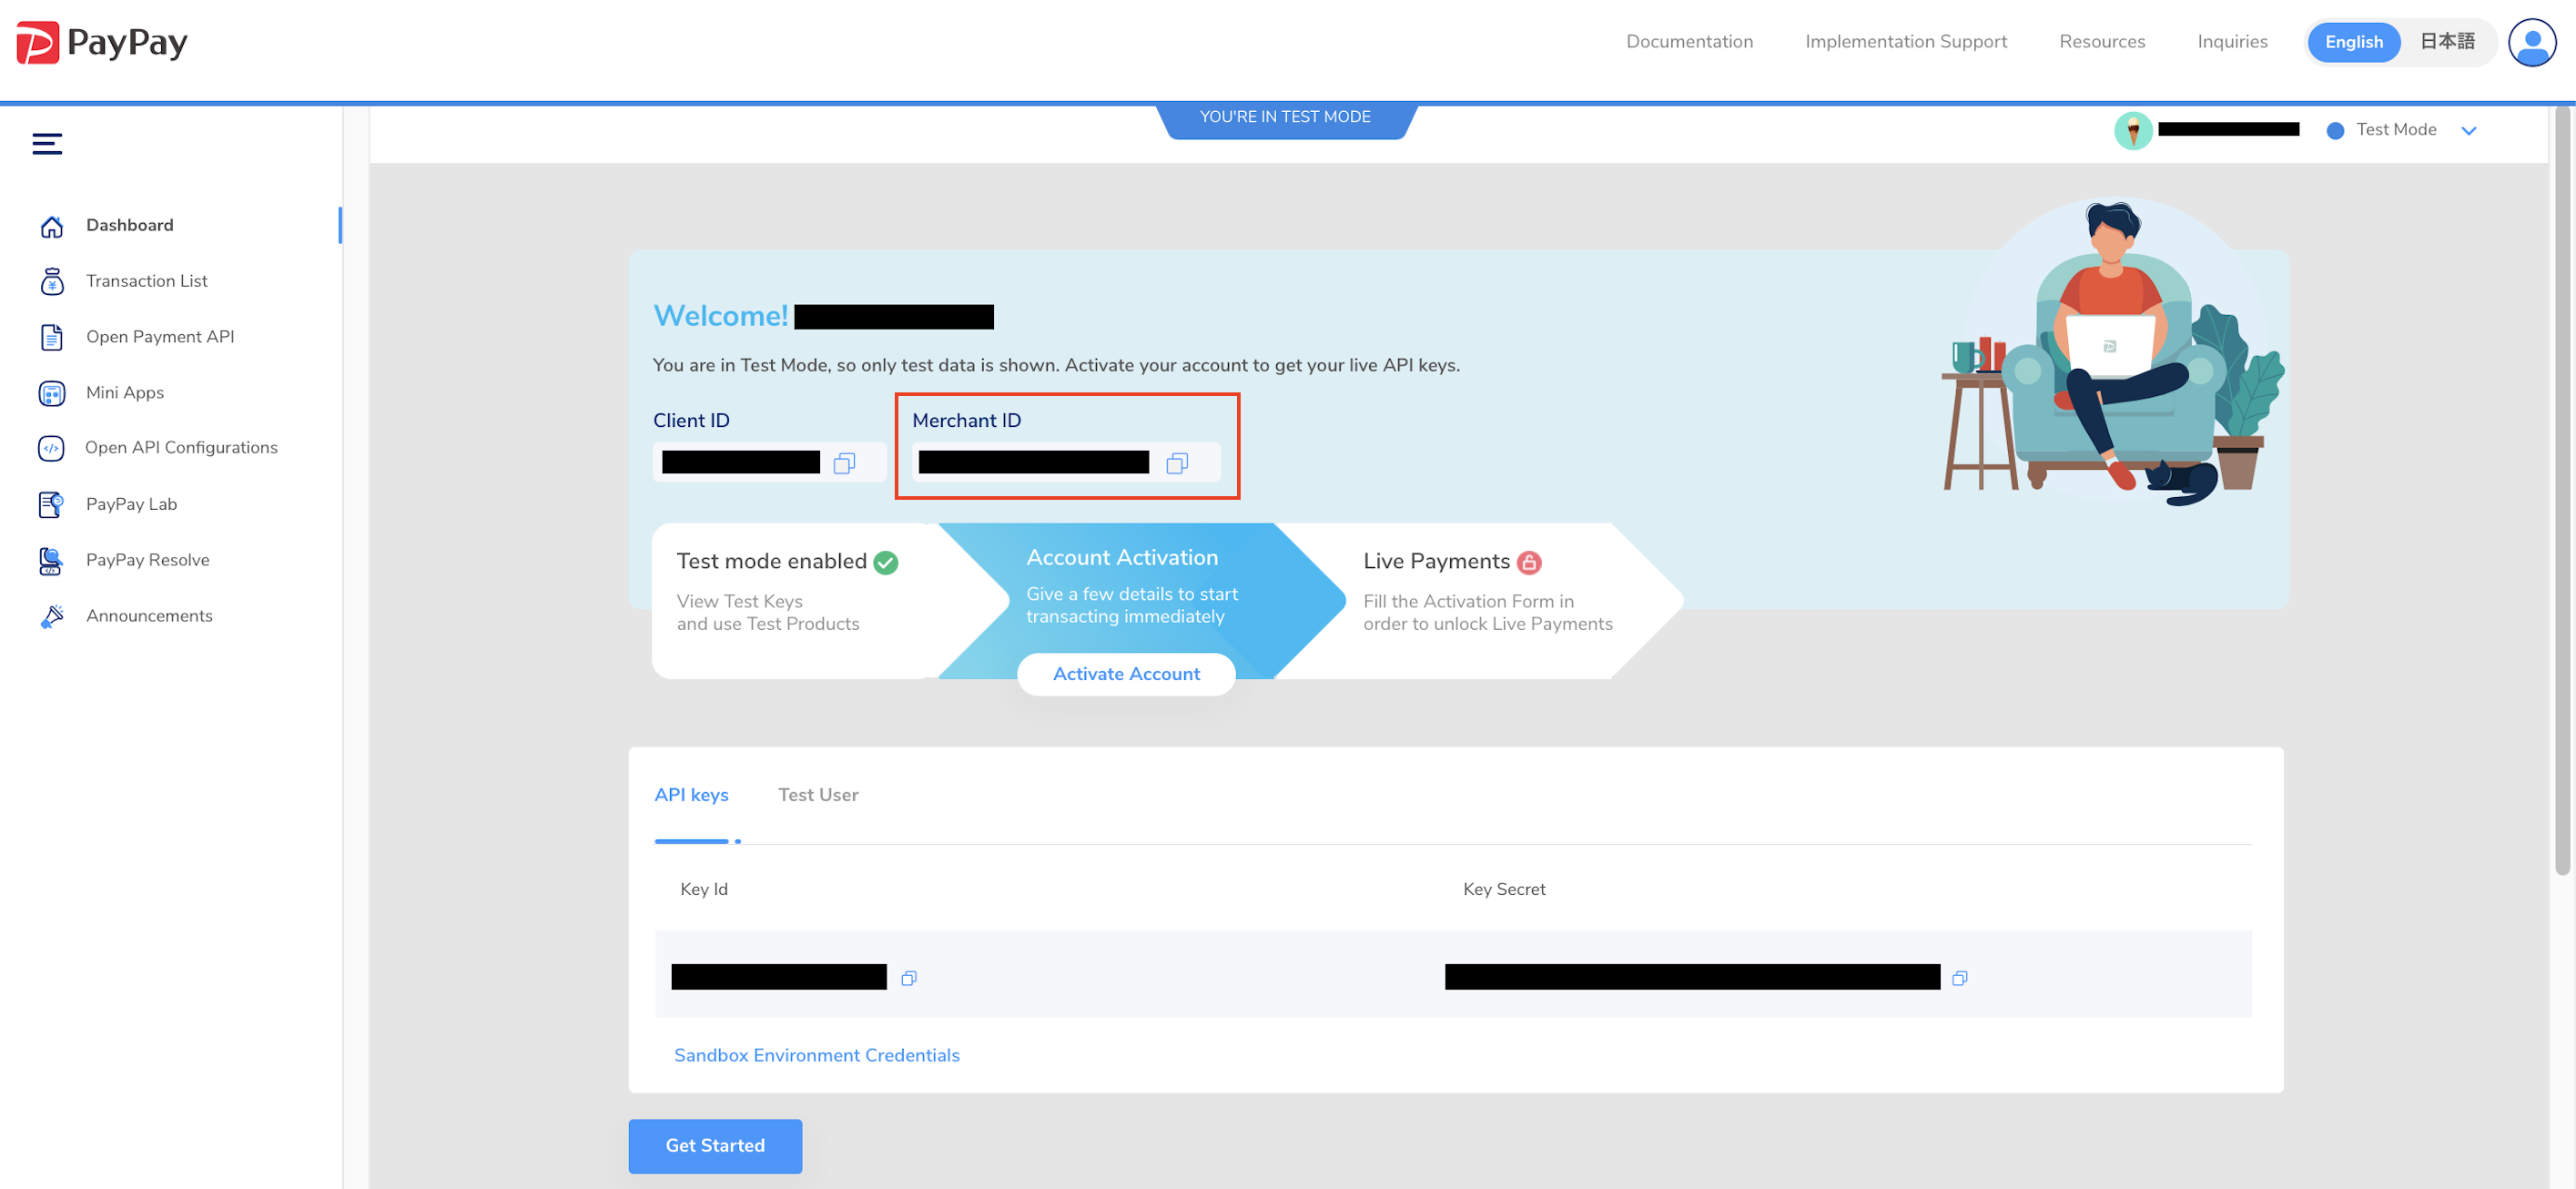Switch to the Test User tab
The width and height of the screenshot is (2576, 1189).
coord(817,794)
